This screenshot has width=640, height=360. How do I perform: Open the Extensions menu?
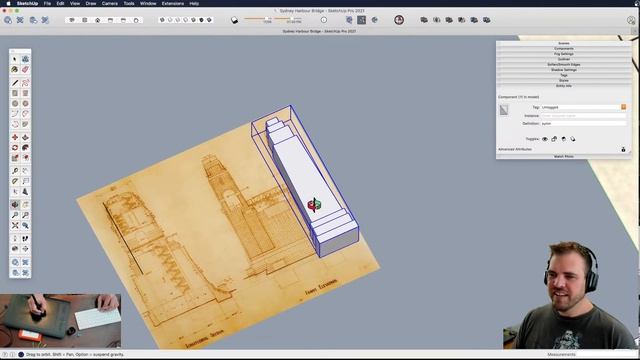point(173,3)
